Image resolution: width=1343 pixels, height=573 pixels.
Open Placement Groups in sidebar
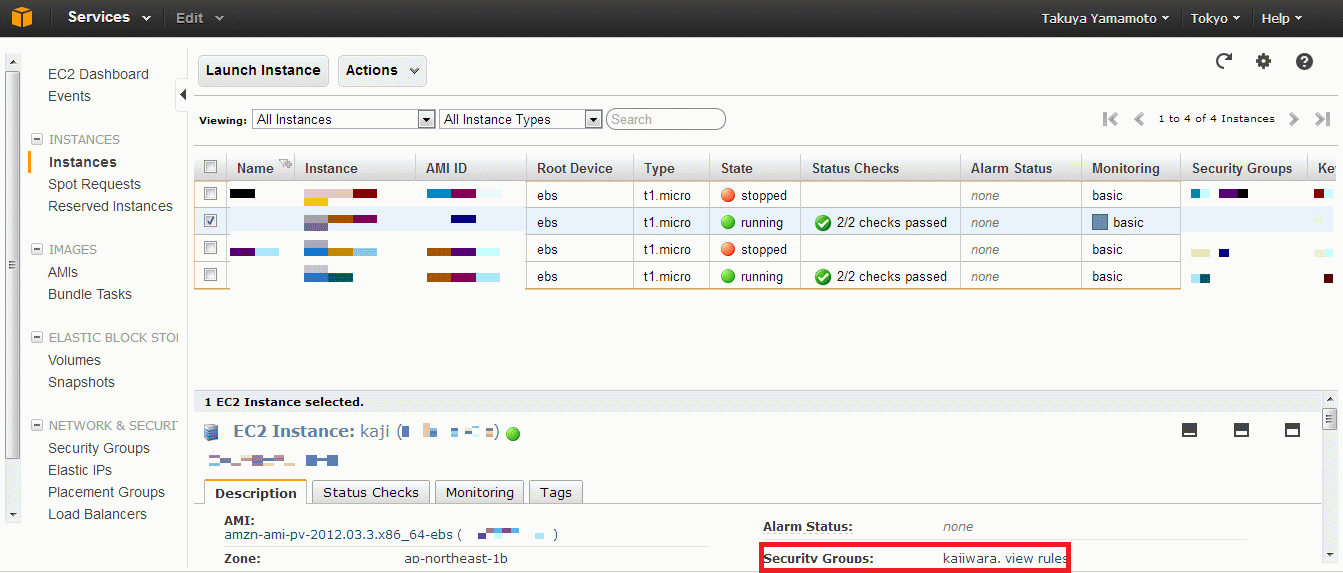pyautogui.click(x=106, y=492)
